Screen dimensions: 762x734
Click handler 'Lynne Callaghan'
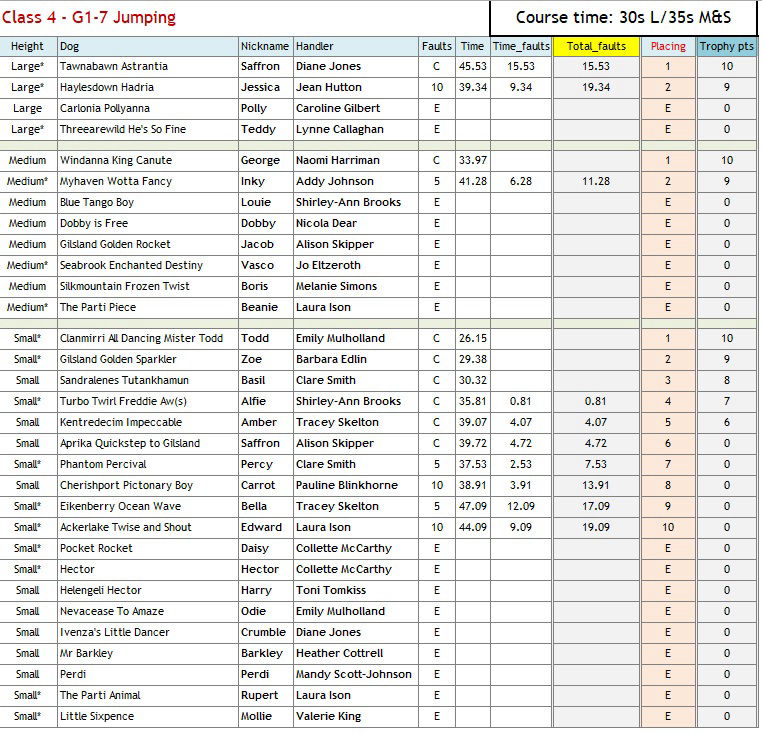(340, 130)
